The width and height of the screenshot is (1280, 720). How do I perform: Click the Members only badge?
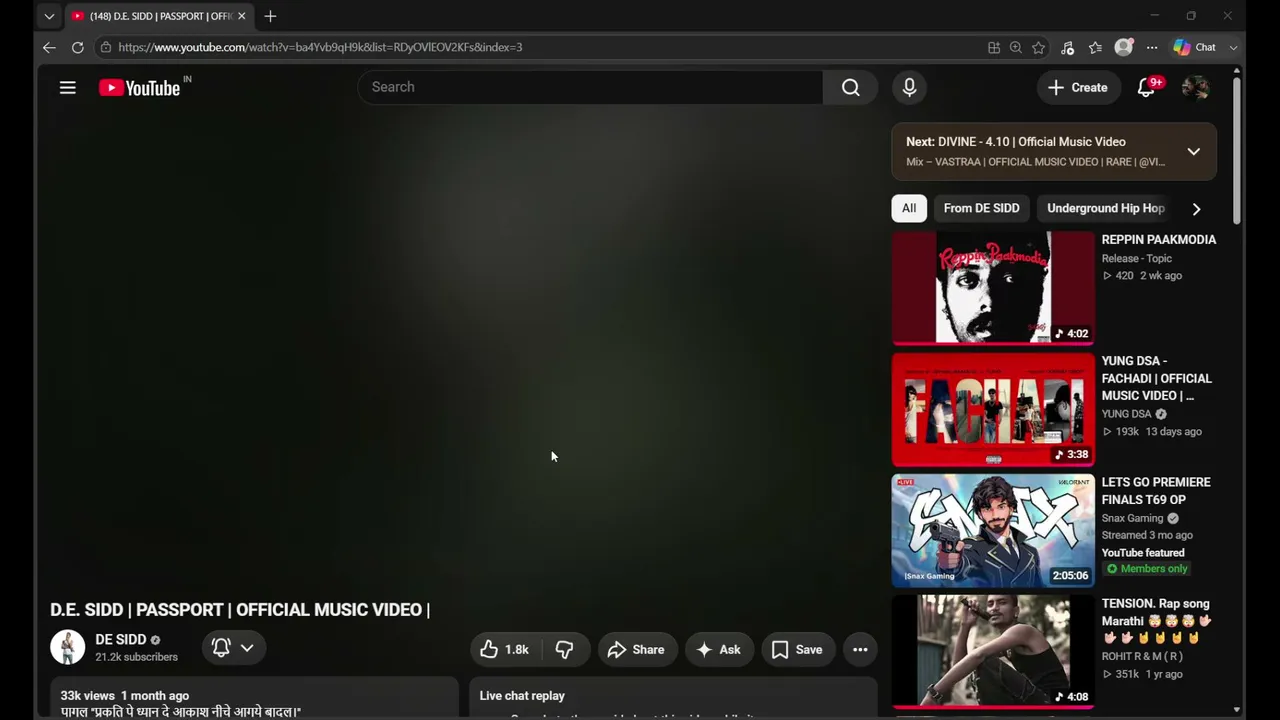[1147, 569]
